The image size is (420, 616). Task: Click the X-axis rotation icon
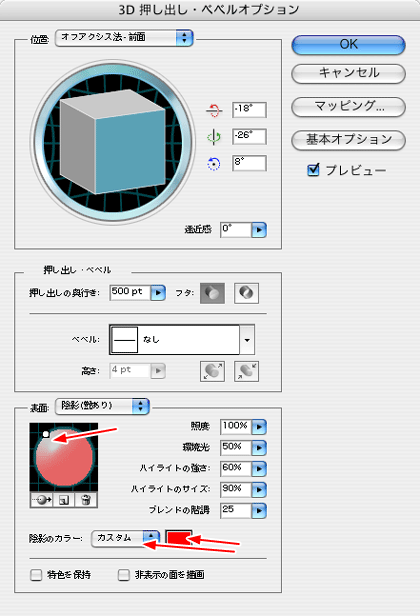(x=214, y=110)
